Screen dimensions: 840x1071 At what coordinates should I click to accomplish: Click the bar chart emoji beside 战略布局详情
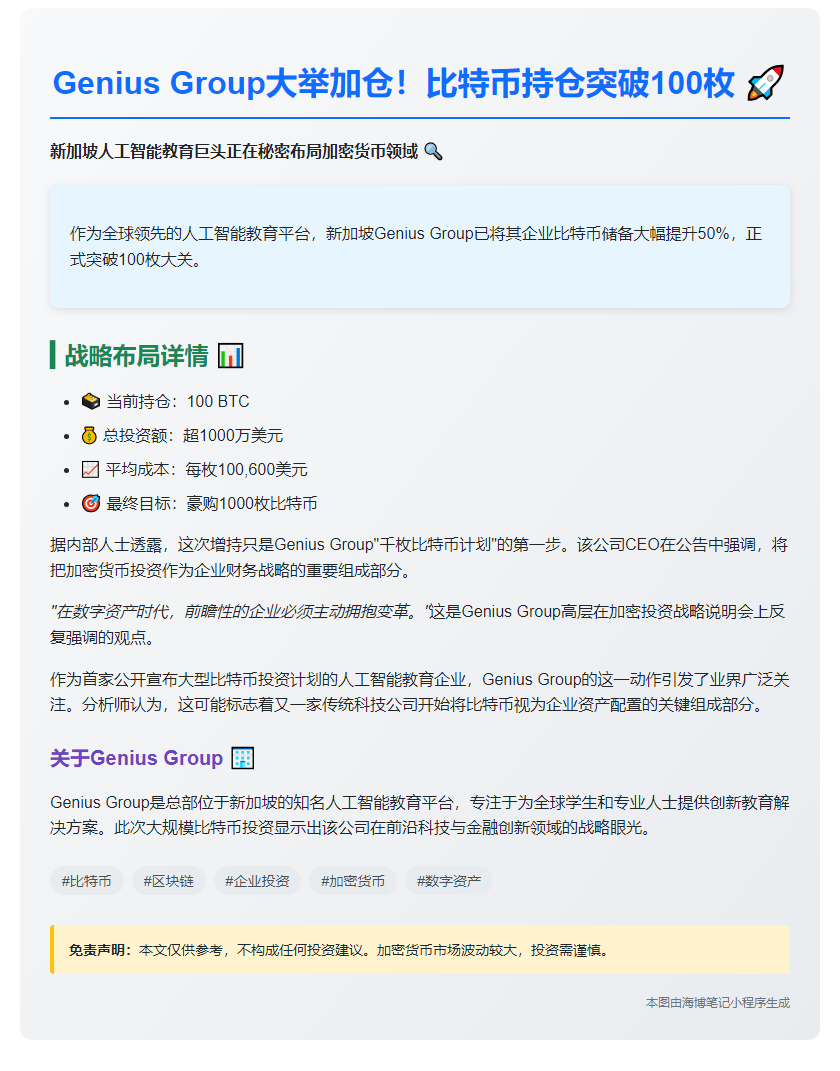[230, 356]
